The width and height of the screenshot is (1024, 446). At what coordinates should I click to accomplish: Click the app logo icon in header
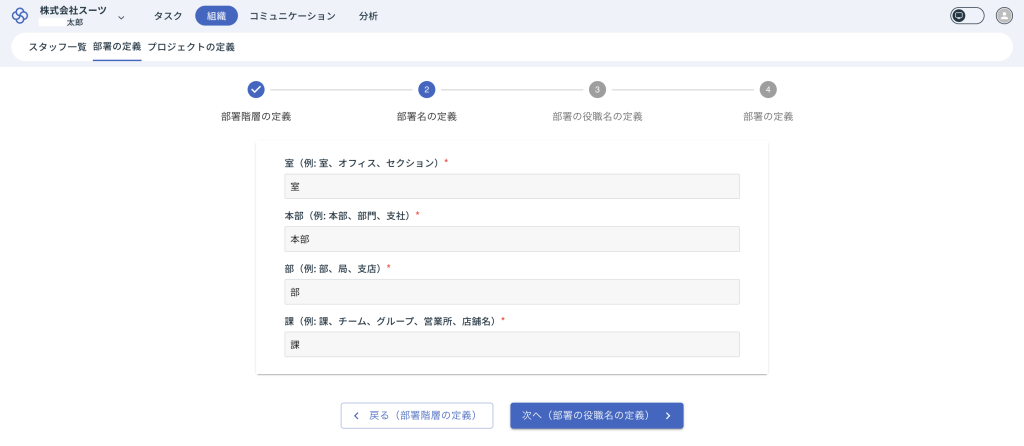point(20,16)
